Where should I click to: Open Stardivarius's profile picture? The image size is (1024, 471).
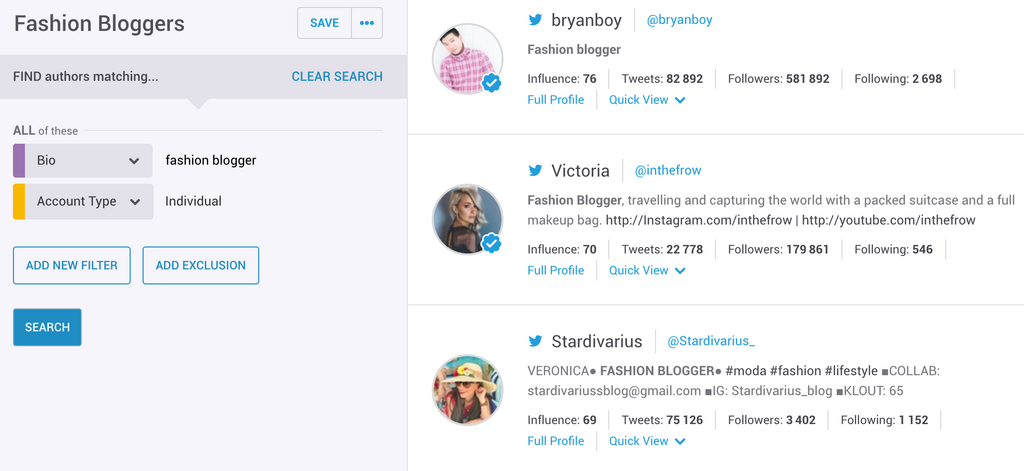point(467,389)
